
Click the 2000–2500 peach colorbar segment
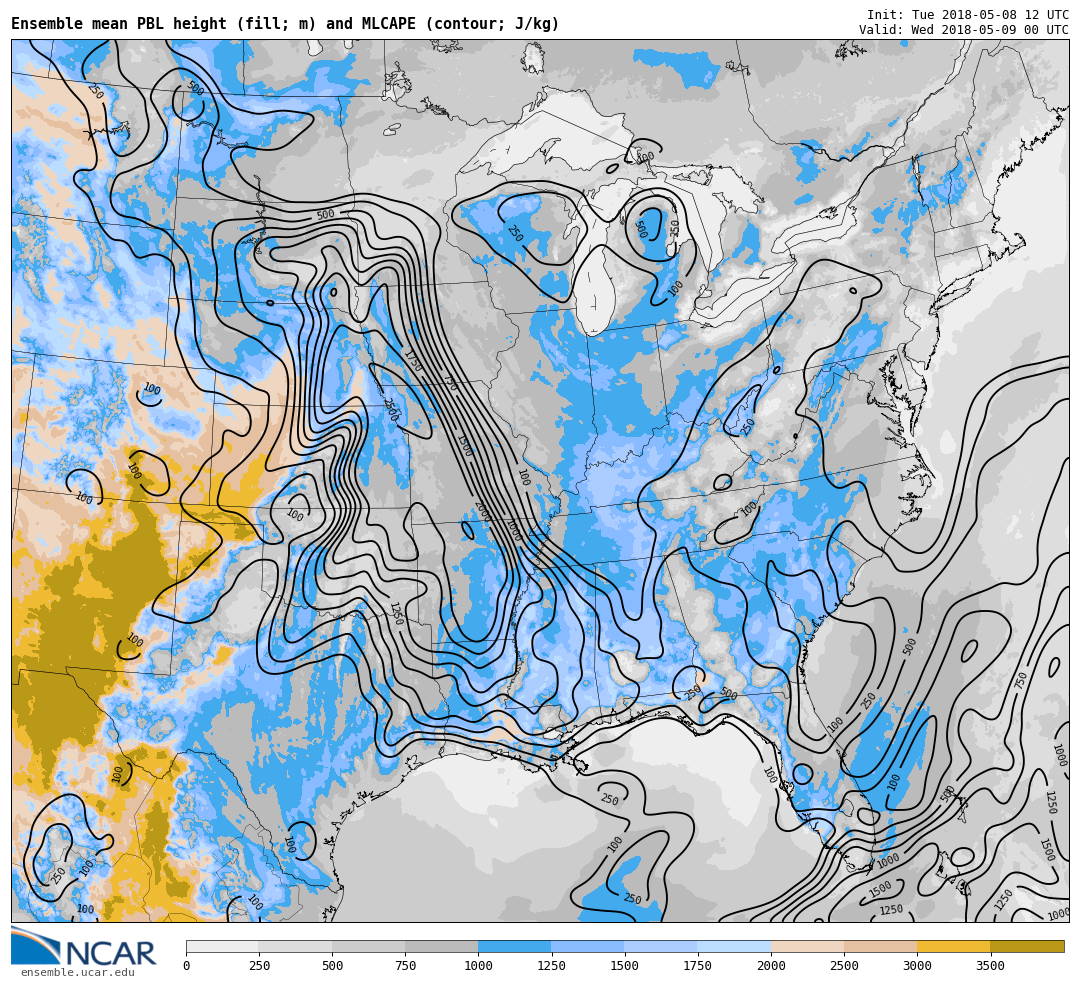click(x=807, y=947)
